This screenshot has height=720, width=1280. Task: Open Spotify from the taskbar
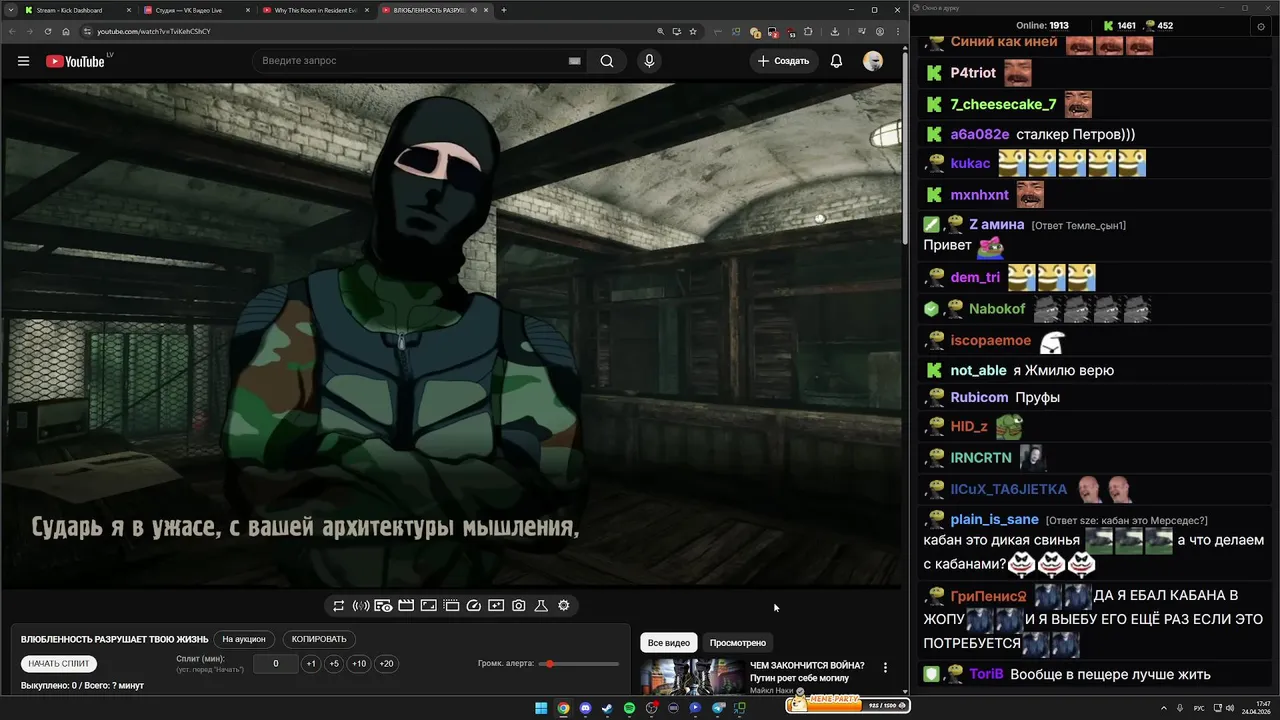click(x=629, y=708)
